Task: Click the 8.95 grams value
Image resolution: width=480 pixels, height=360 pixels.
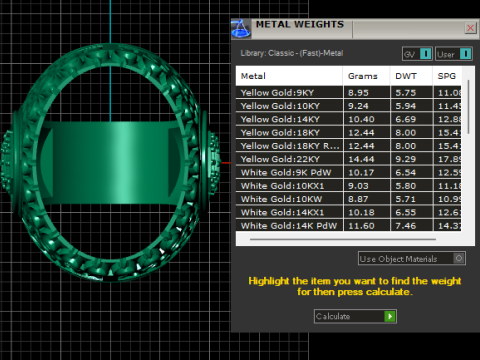Action: pyautogui.click(x=358, y=93)
